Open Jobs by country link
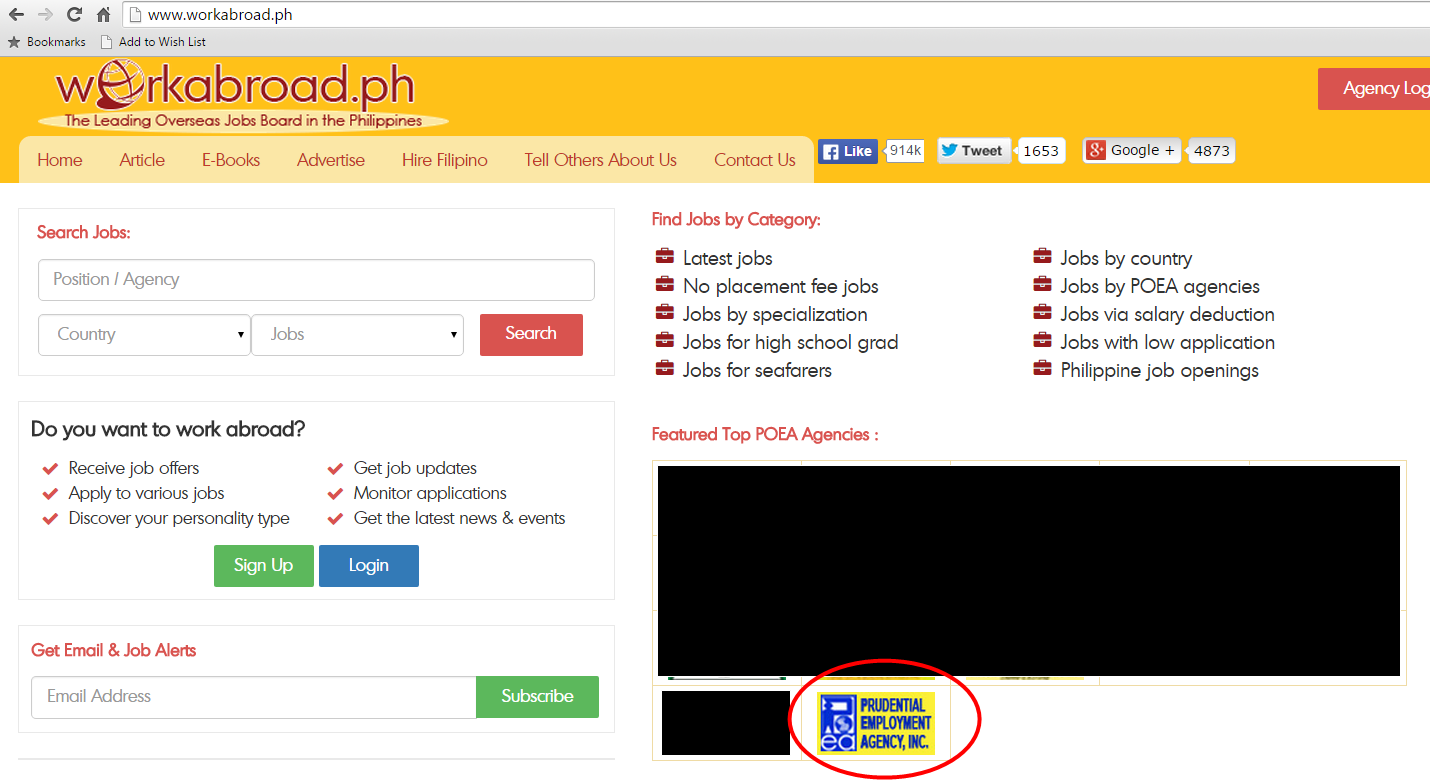Screen dimensions: 1430x781 coord(1127,259)
